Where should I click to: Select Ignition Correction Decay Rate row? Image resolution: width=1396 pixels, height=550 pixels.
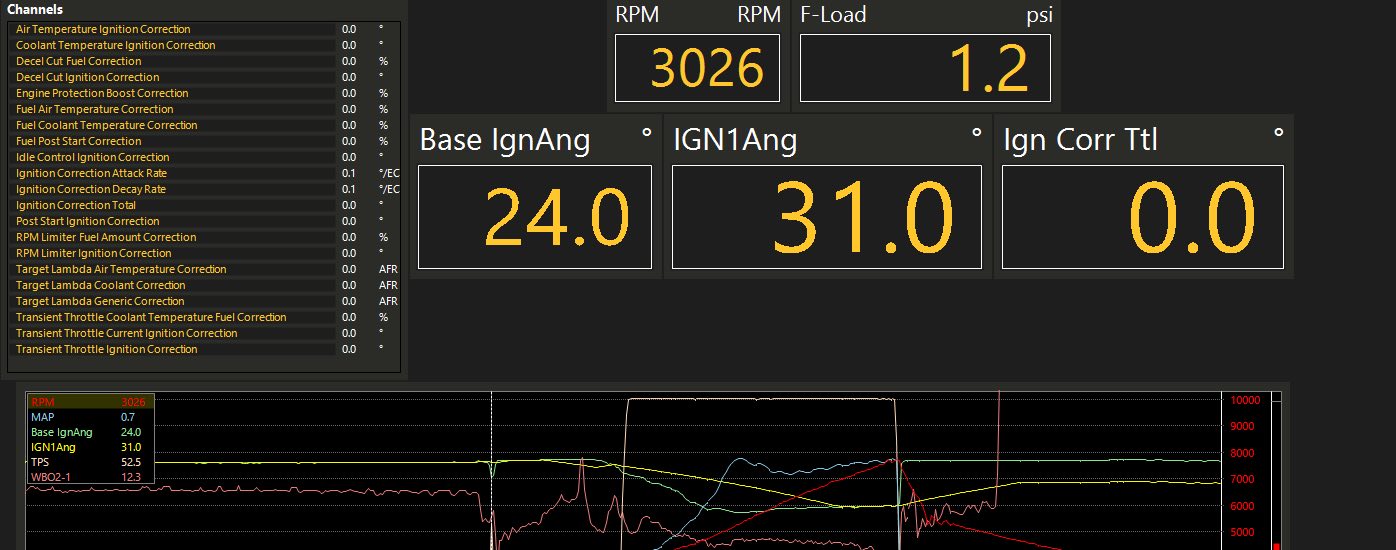(204, 189)
